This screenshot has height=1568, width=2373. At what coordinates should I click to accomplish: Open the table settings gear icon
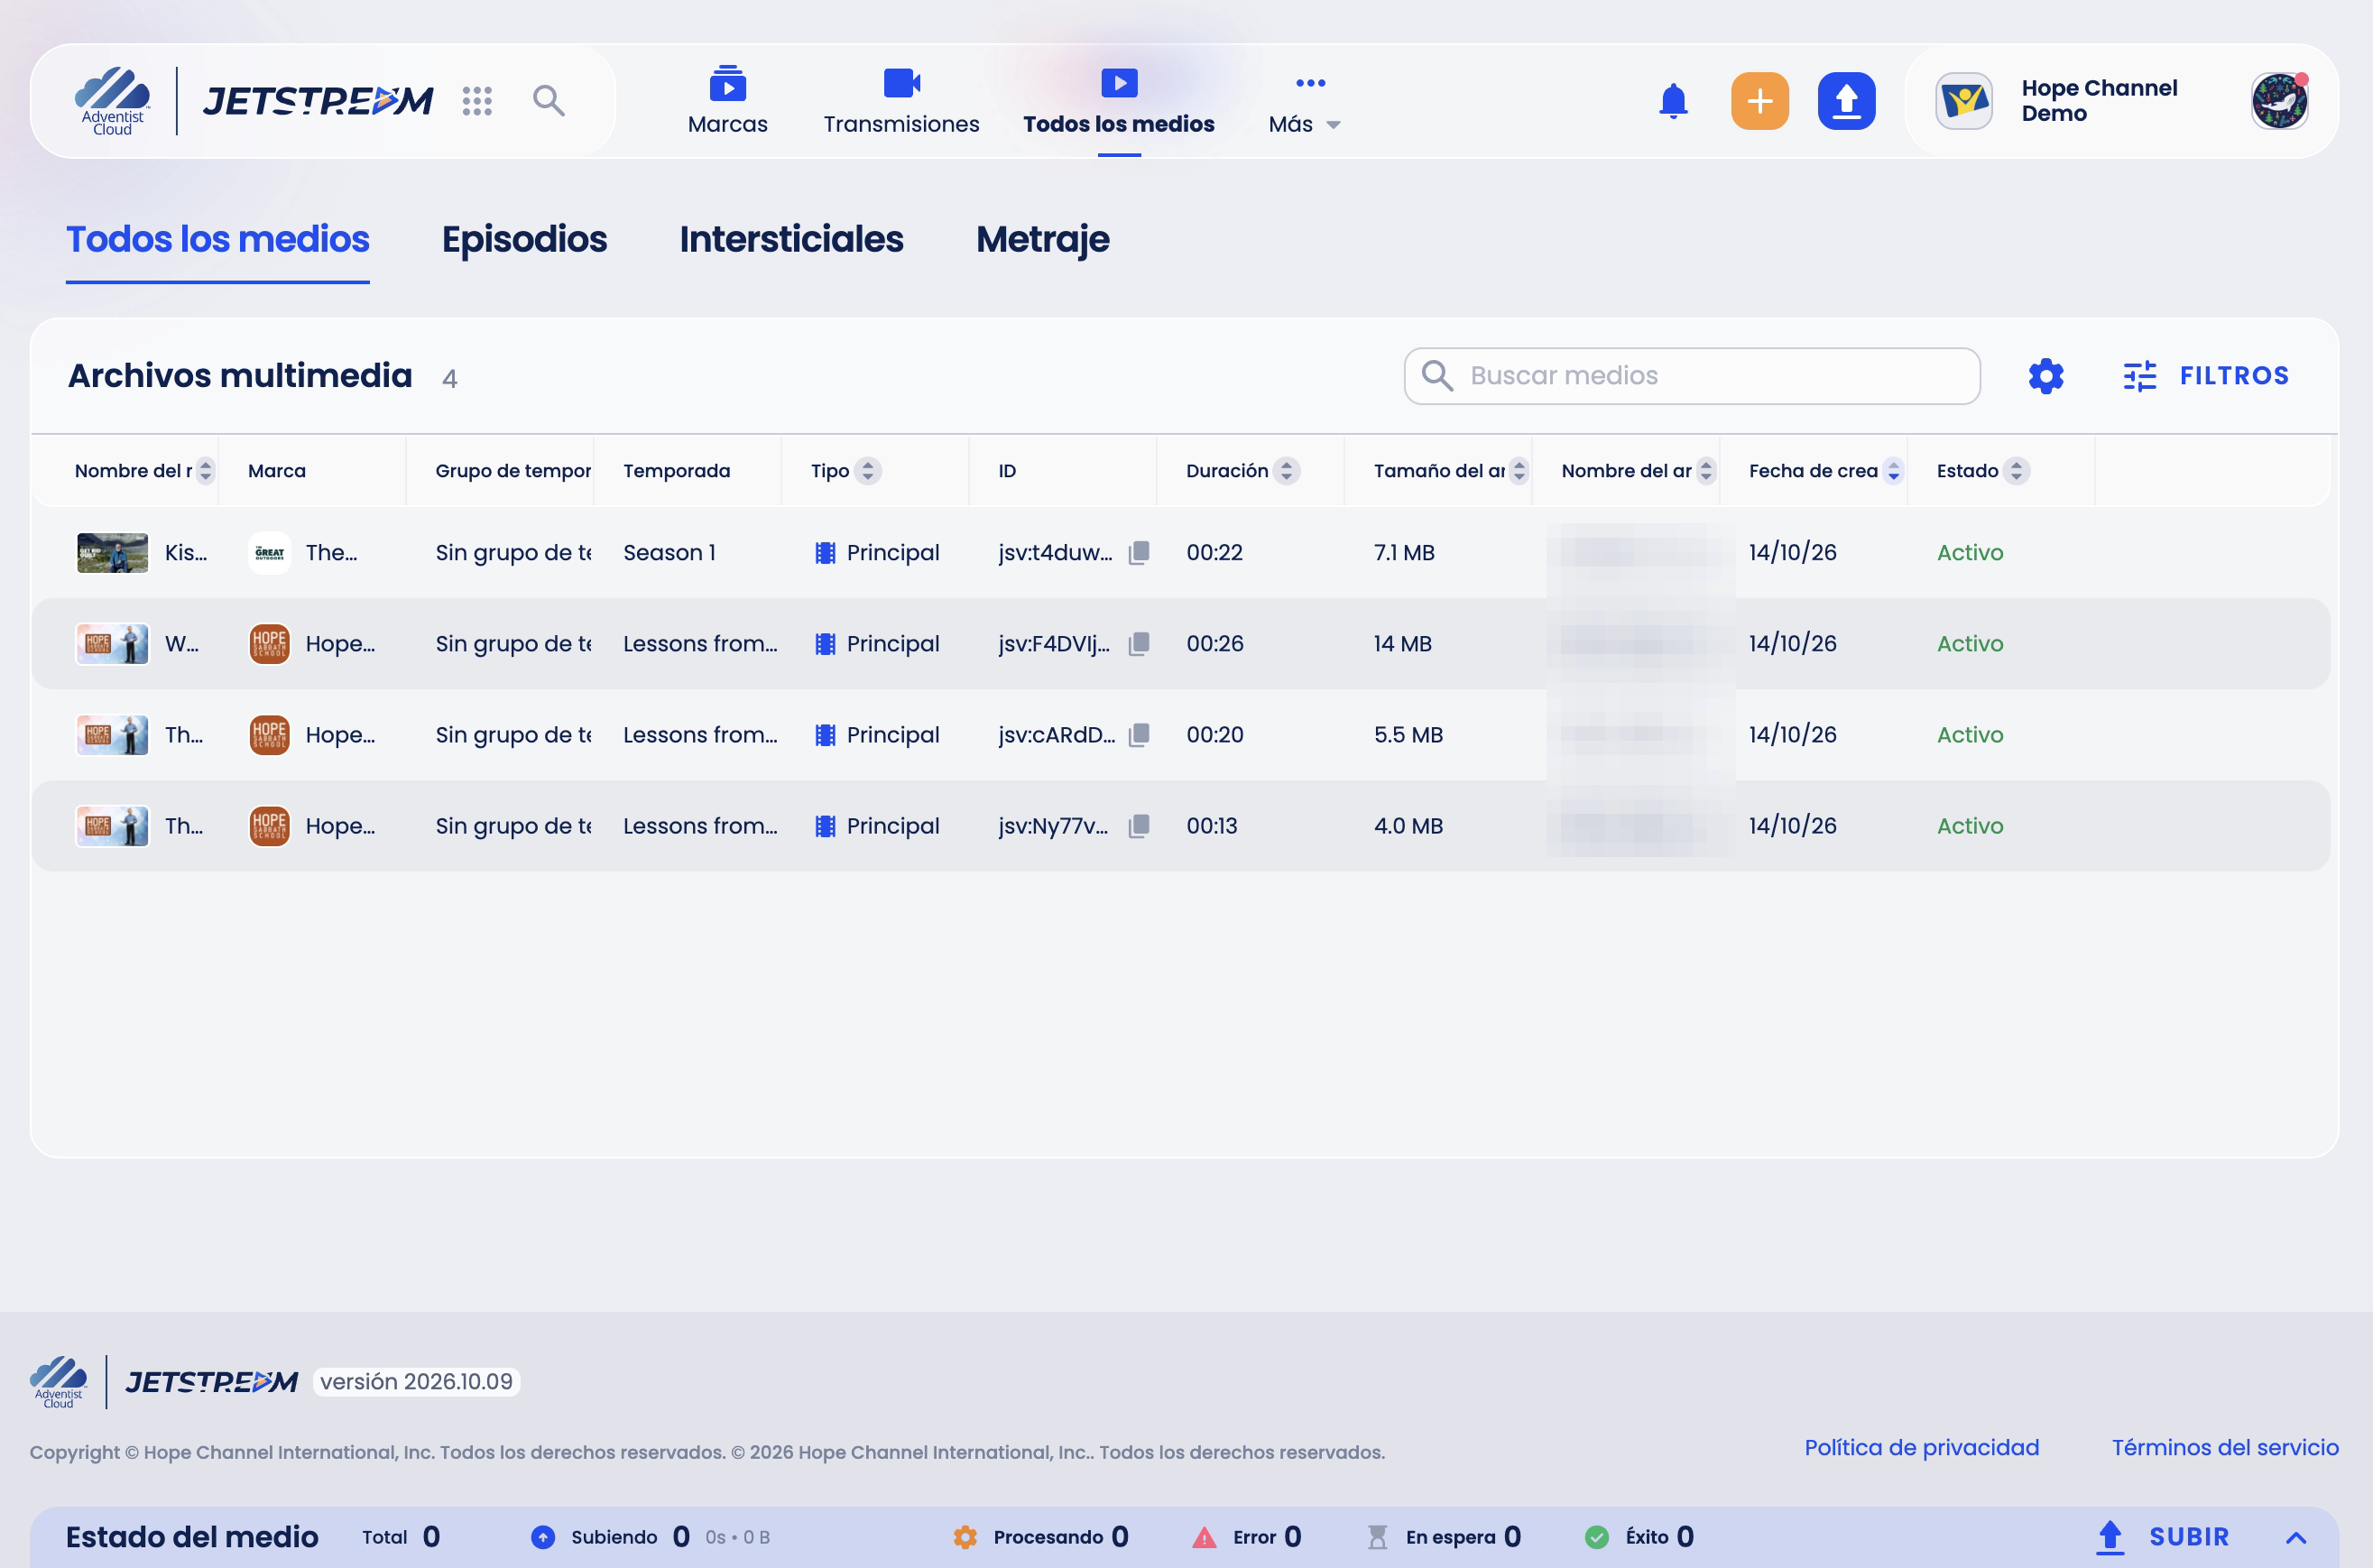pyautogui.click(x=2045, y=376)
